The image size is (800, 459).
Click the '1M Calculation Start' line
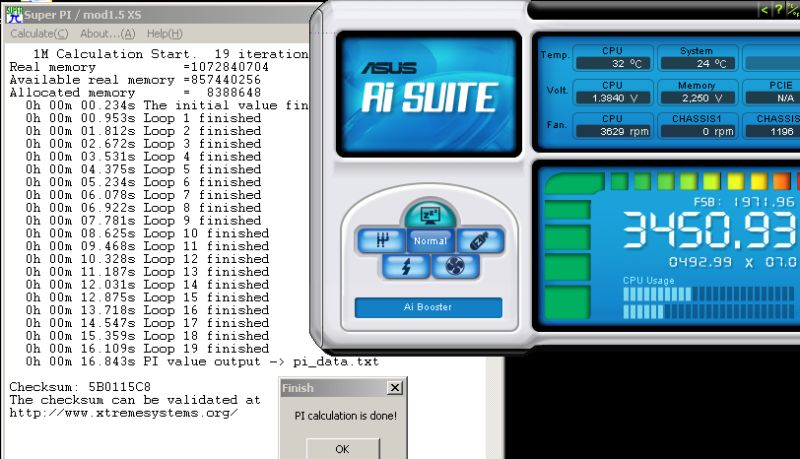[171, 54]
